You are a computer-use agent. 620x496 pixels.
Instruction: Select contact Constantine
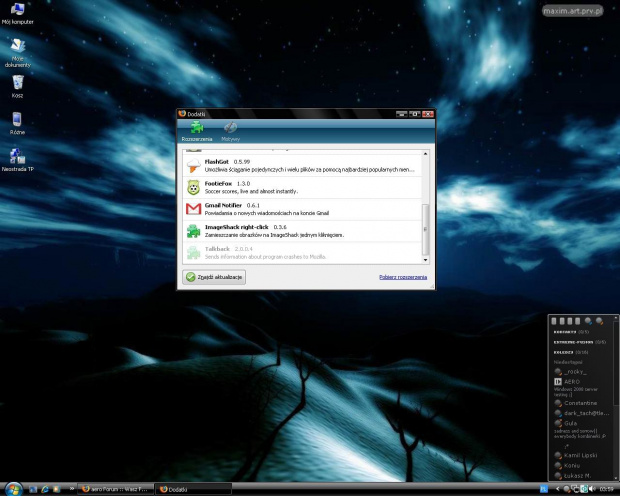pyautogui.click(x=576, y=403)
